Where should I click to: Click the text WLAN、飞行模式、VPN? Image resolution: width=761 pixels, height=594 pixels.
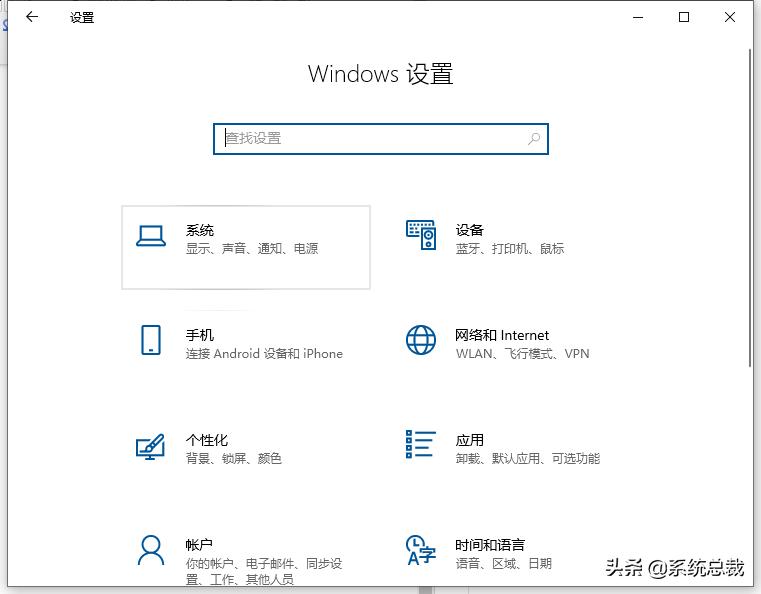(523, 353)
